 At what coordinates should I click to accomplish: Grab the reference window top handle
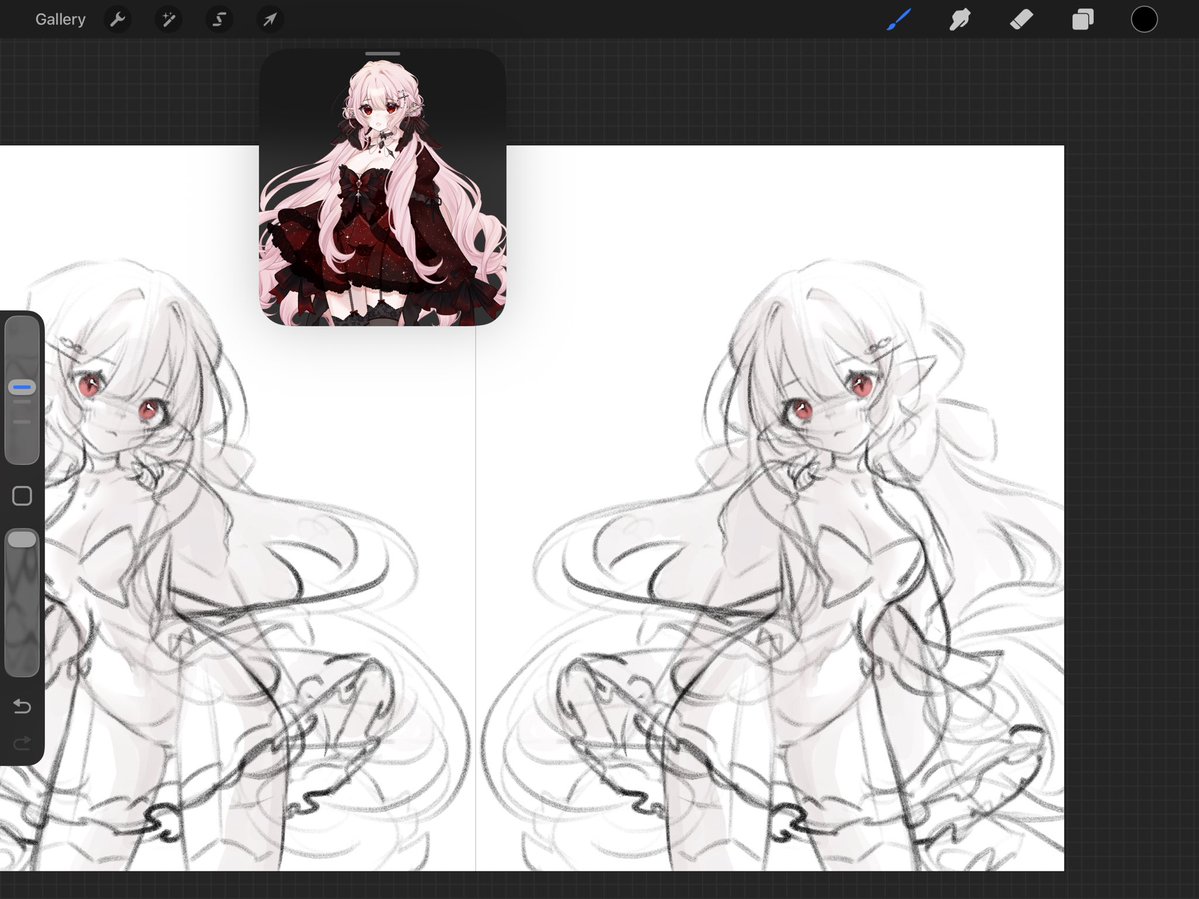(382, 54)
